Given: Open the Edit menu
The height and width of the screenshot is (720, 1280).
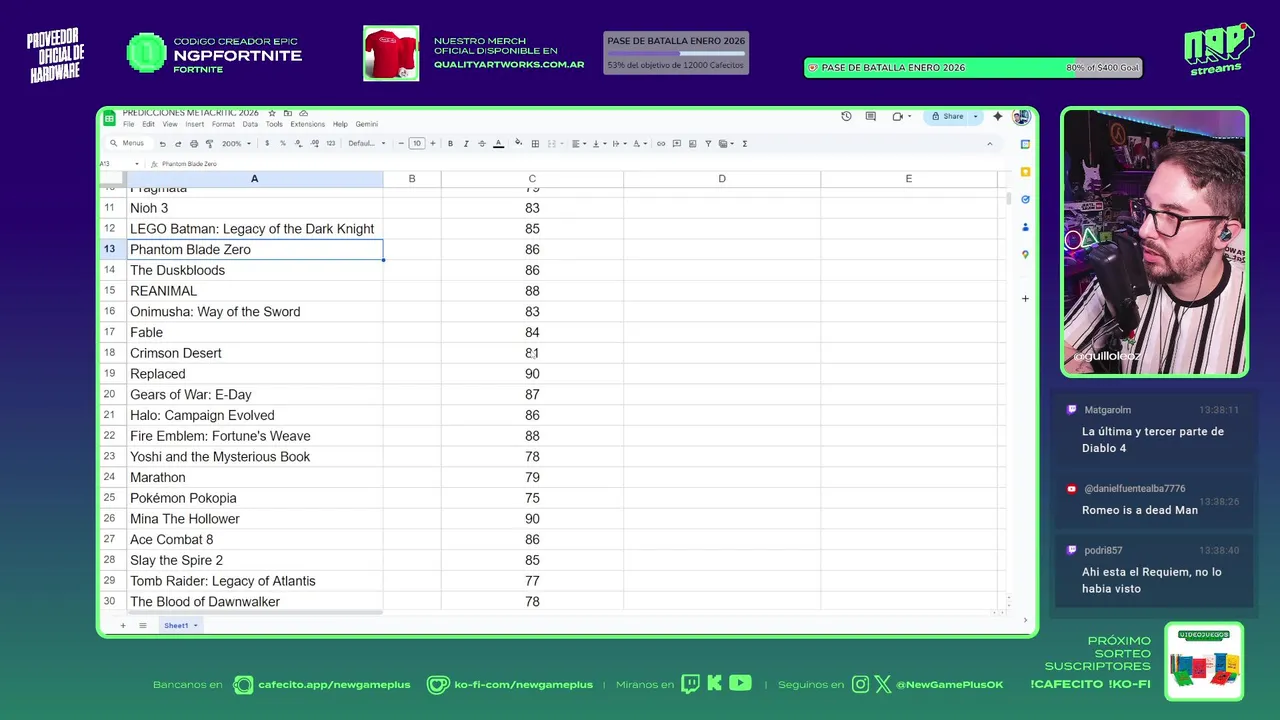Looking at the screenshot, I should (x=148, y=124).
